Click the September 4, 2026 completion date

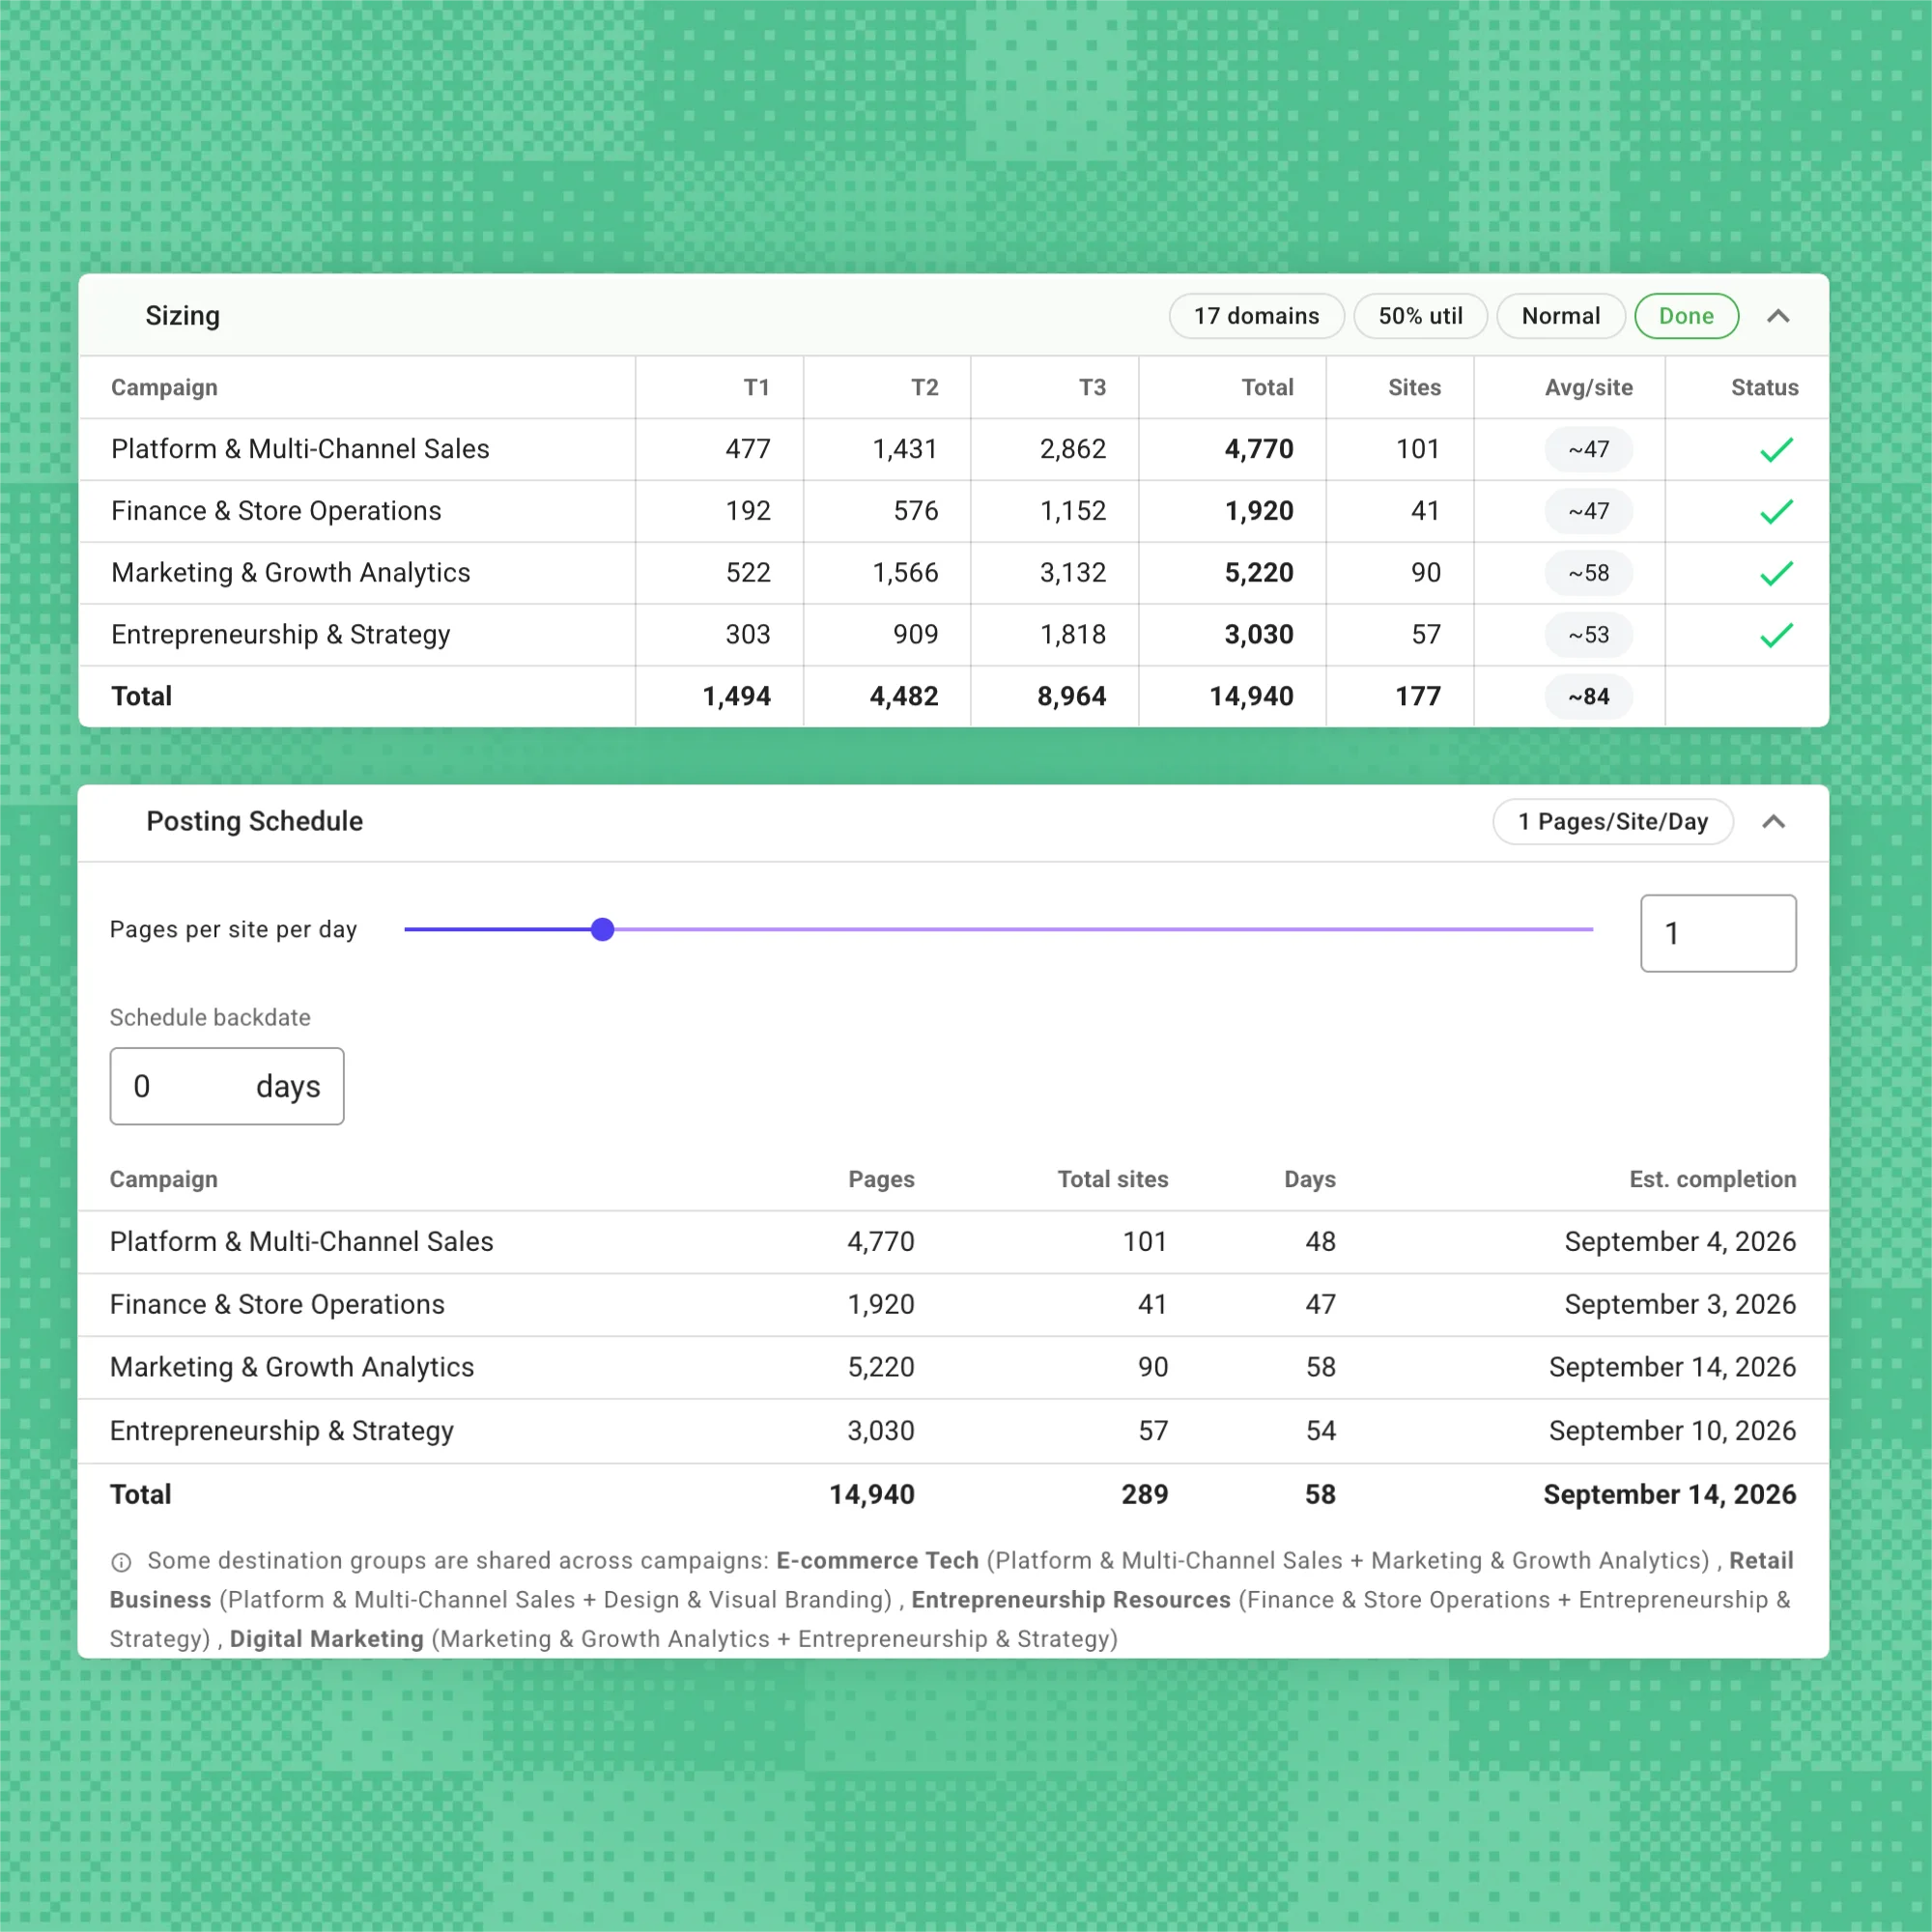[x=1680, y=1242]
